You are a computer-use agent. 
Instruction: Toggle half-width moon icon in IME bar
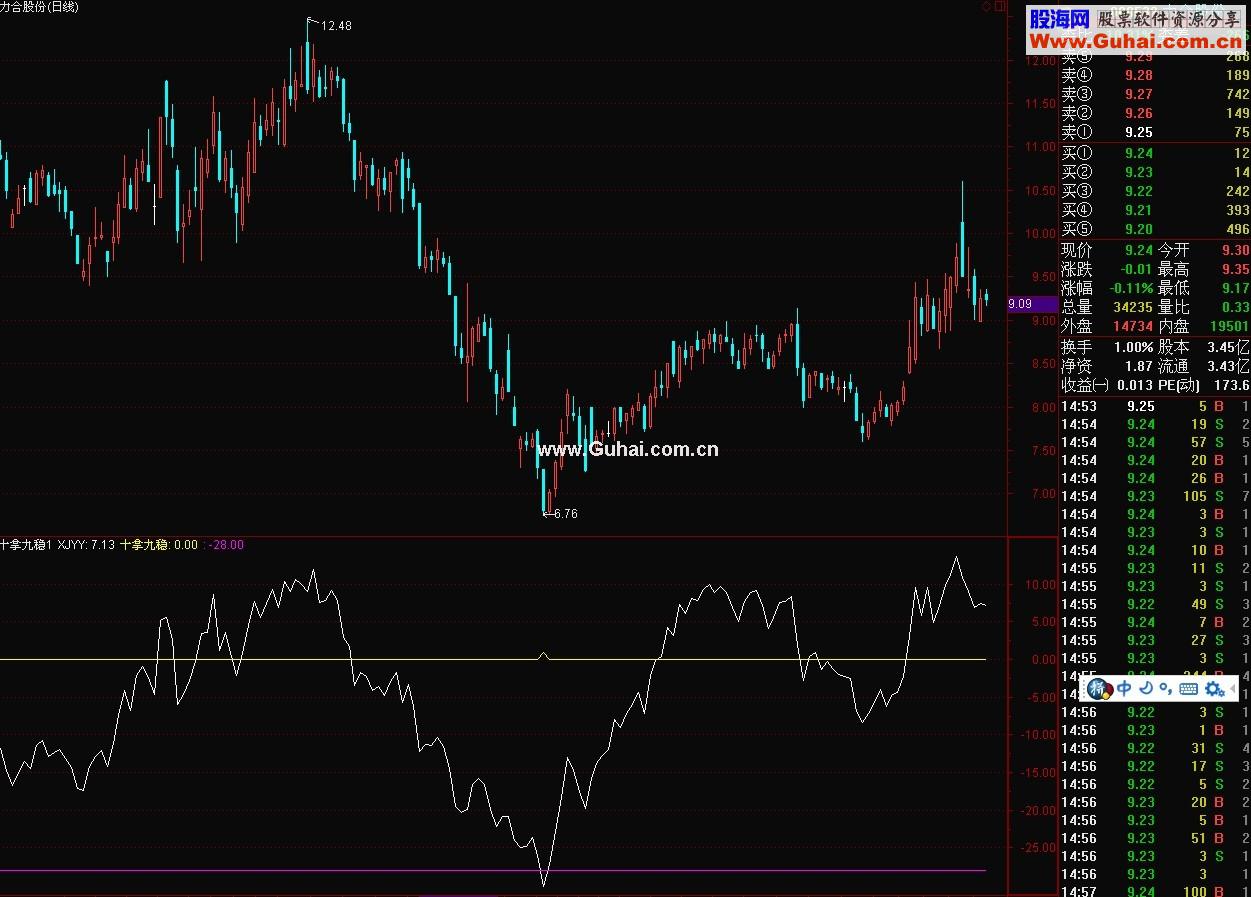pyautogui.click(x=1146, y=688)
